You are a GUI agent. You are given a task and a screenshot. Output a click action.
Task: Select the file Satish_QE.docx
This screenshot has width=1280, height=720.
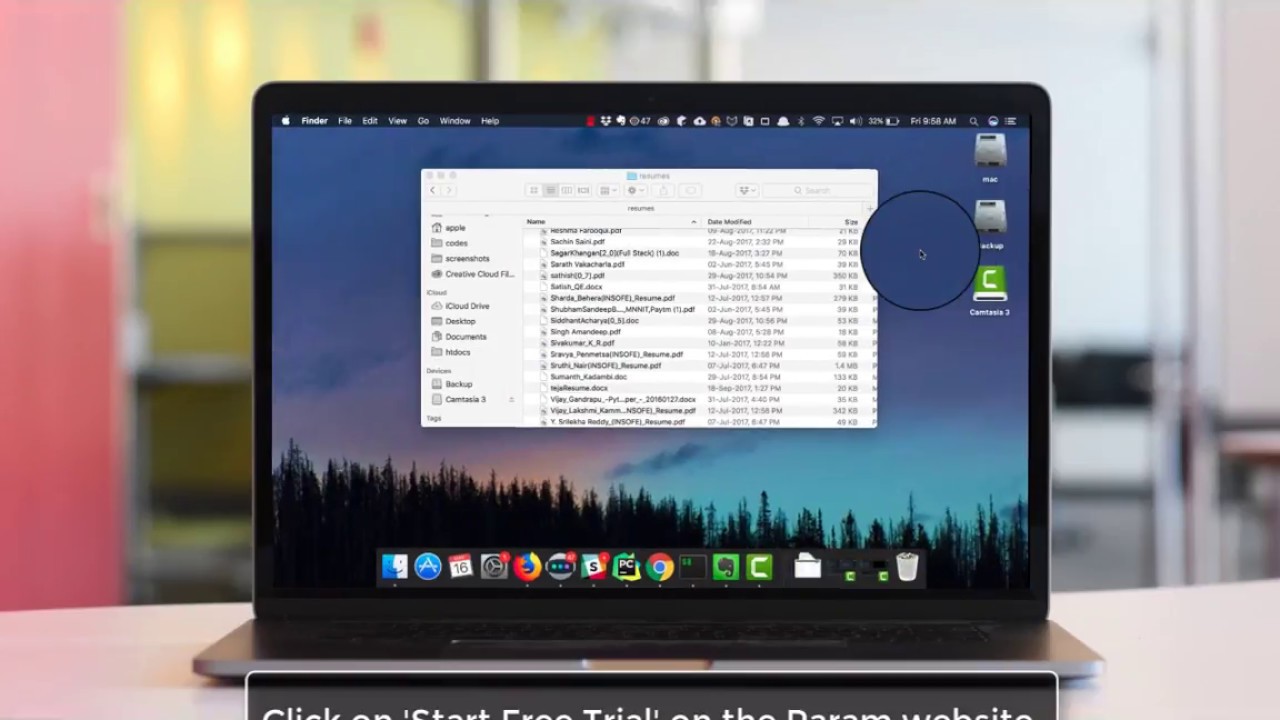click(576, 287)
